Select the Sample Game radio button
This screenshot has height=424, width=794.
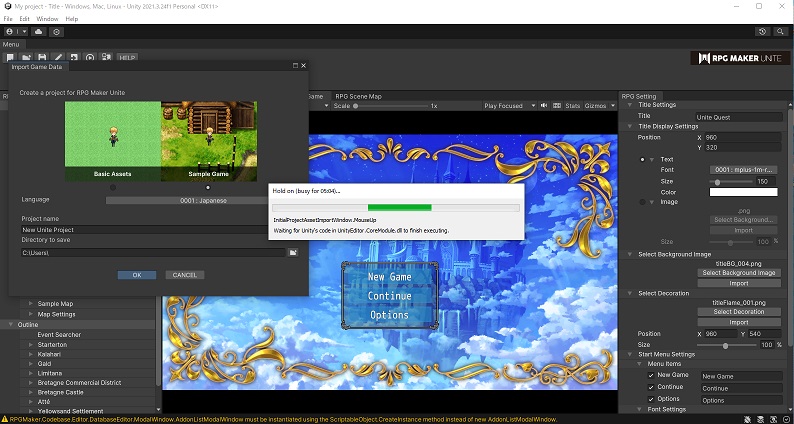[208, 187]
